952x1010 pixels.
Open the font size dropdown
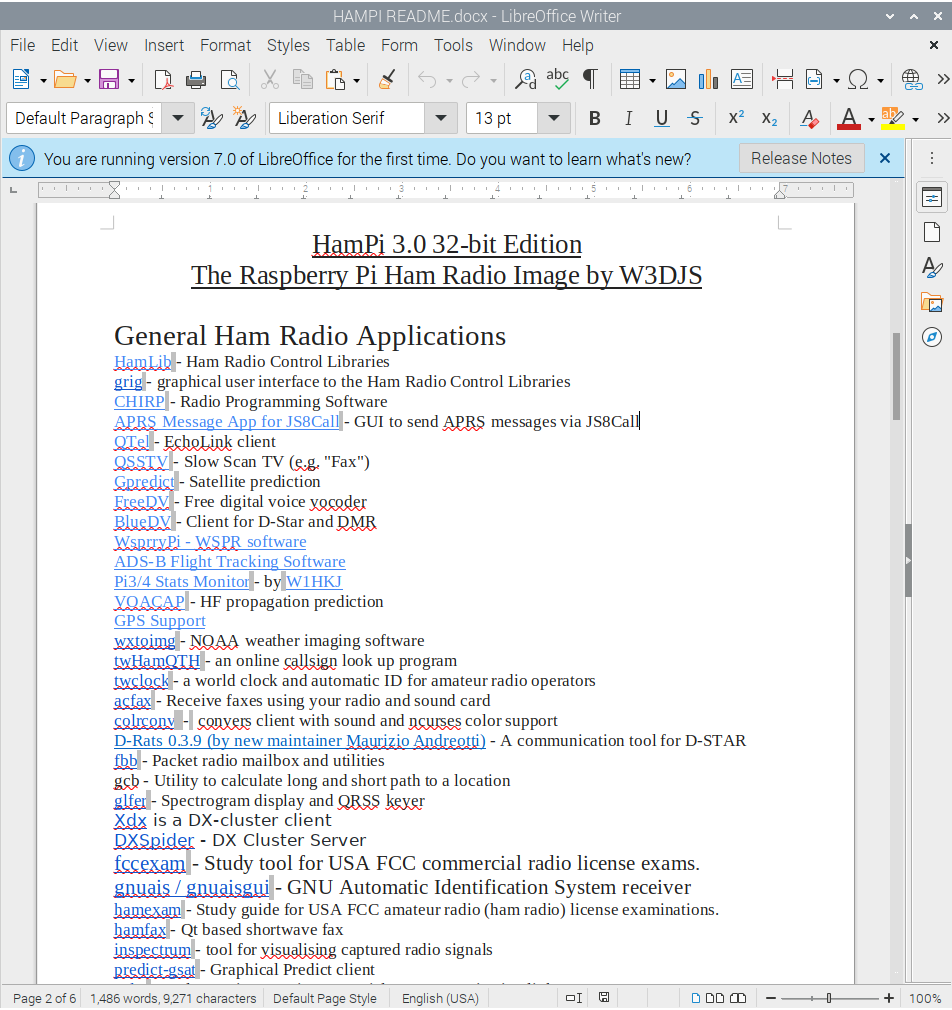(553, 118)
